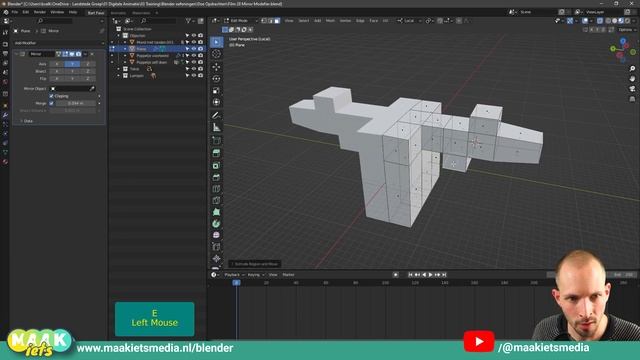
Task: Open the Local transform orientation dropdown
Action: pyautogui.click(x=409, y=20)
